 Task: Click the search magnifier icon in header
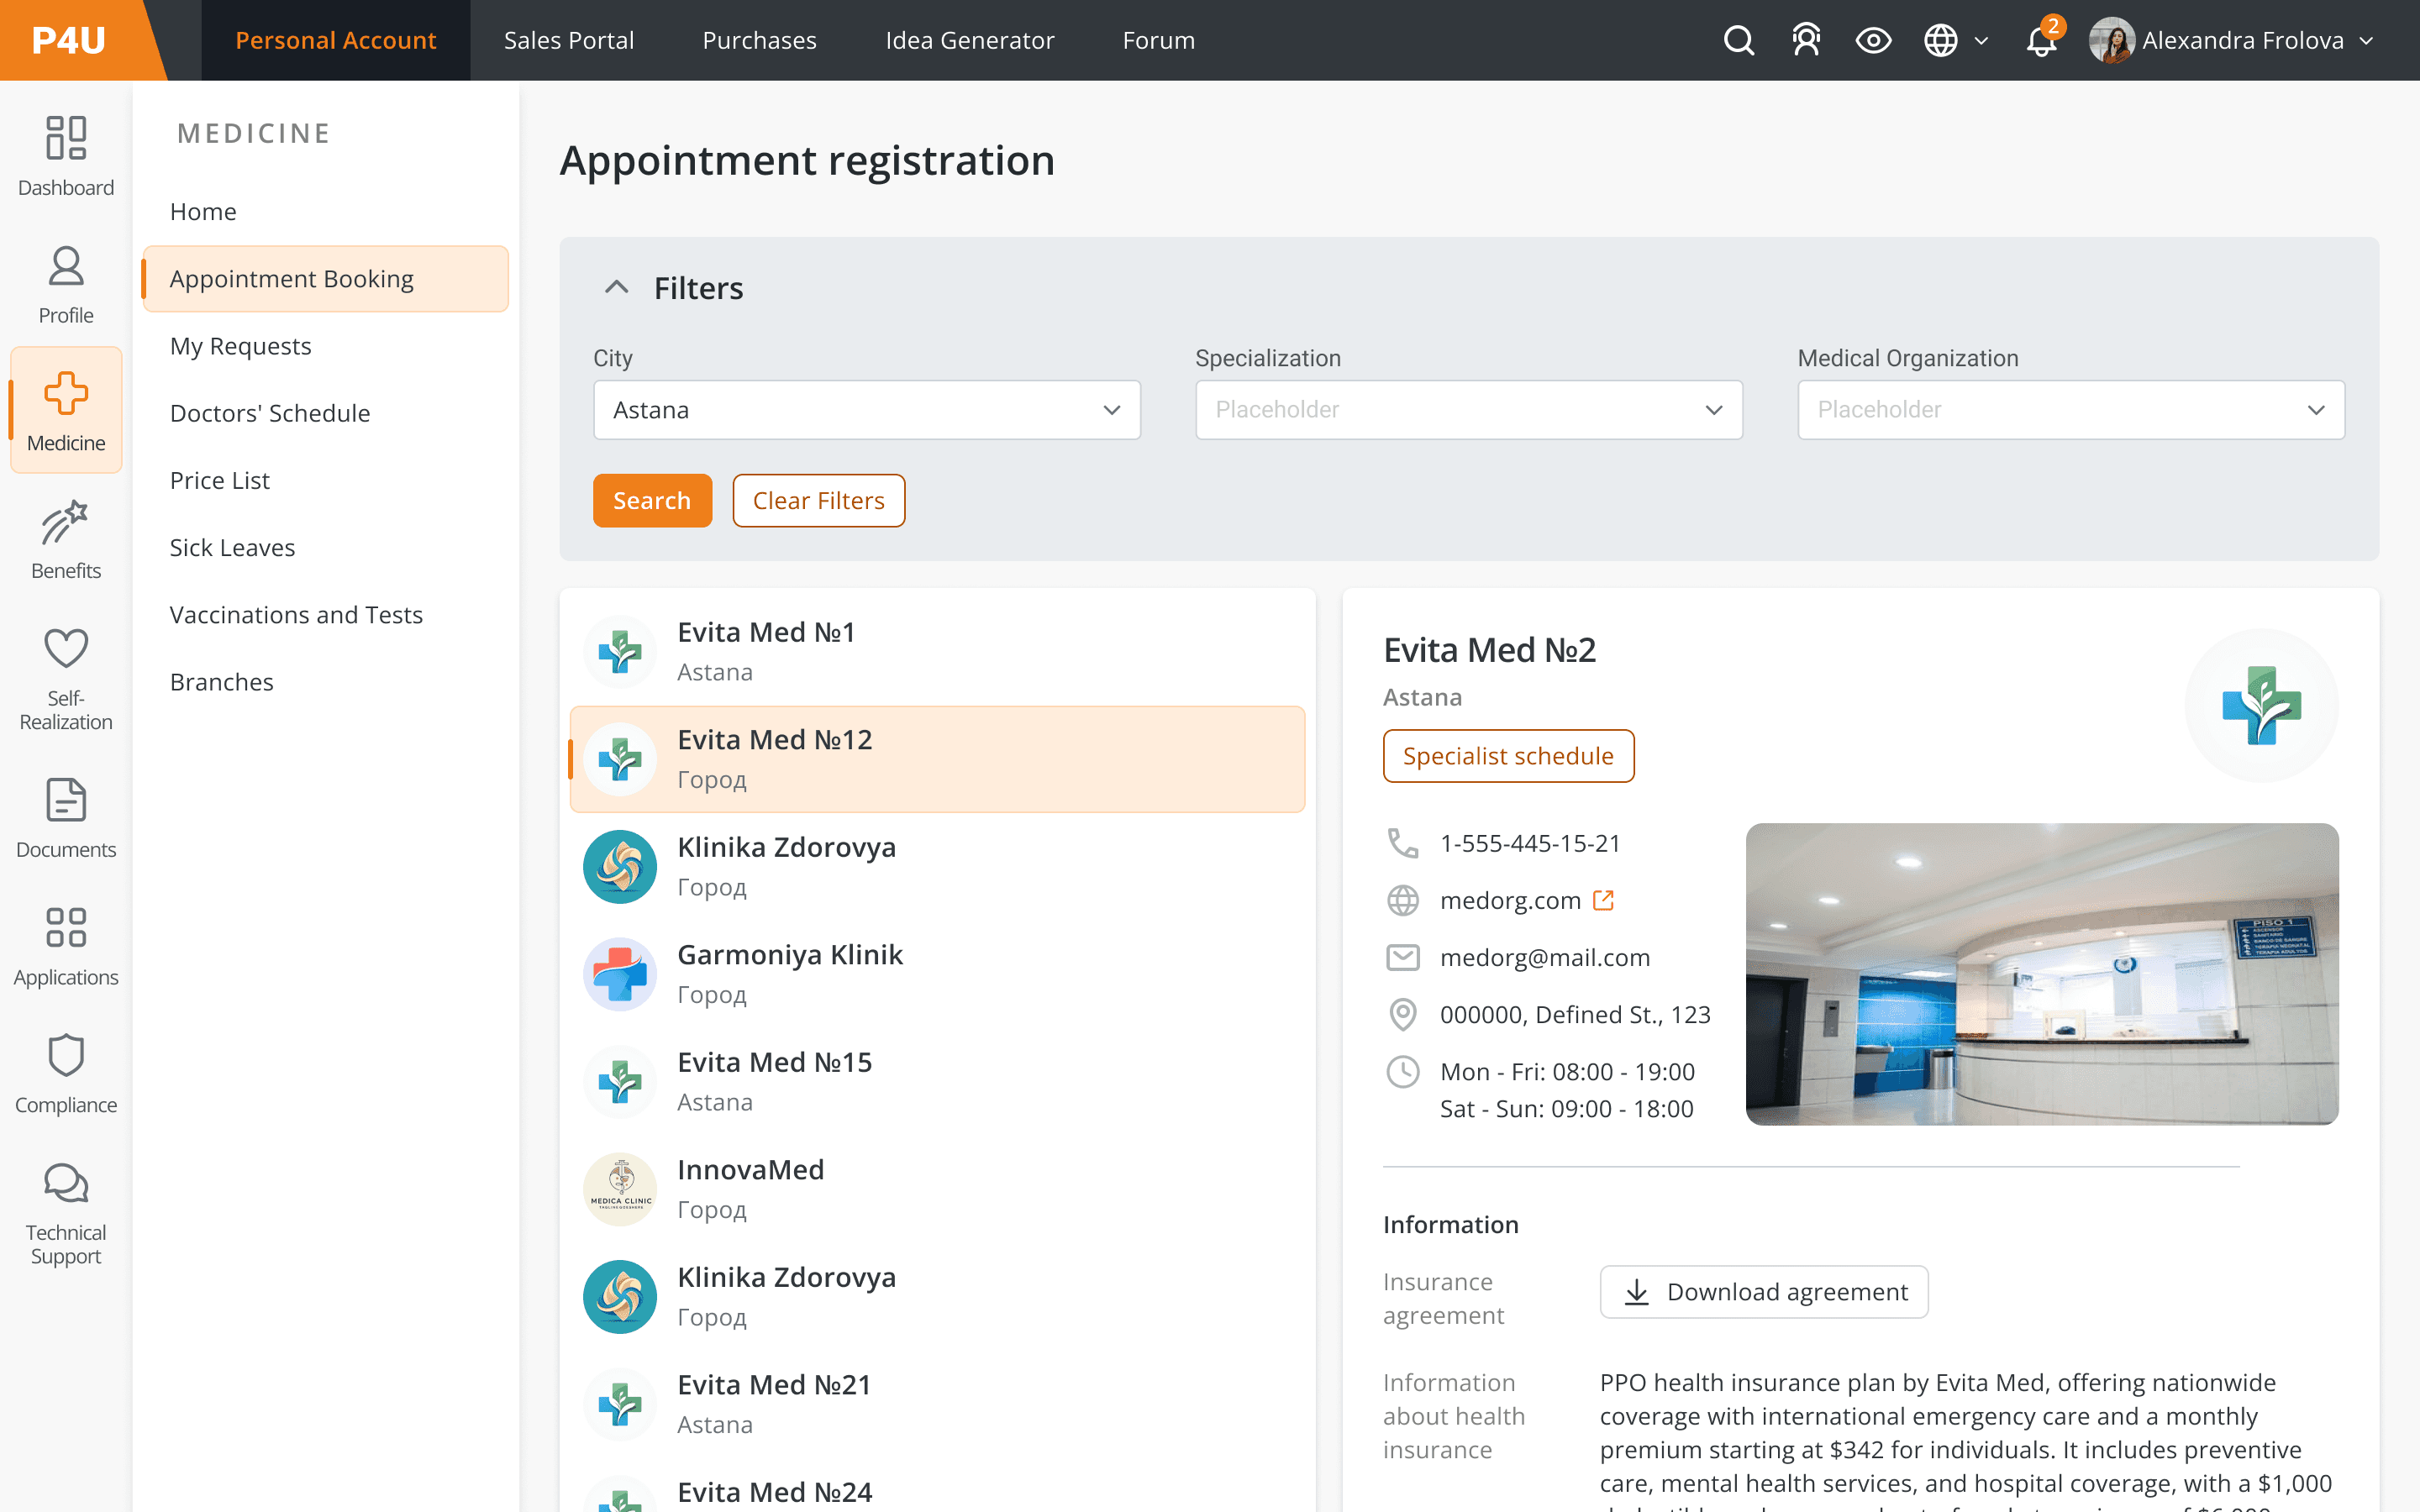point(1738,40)
